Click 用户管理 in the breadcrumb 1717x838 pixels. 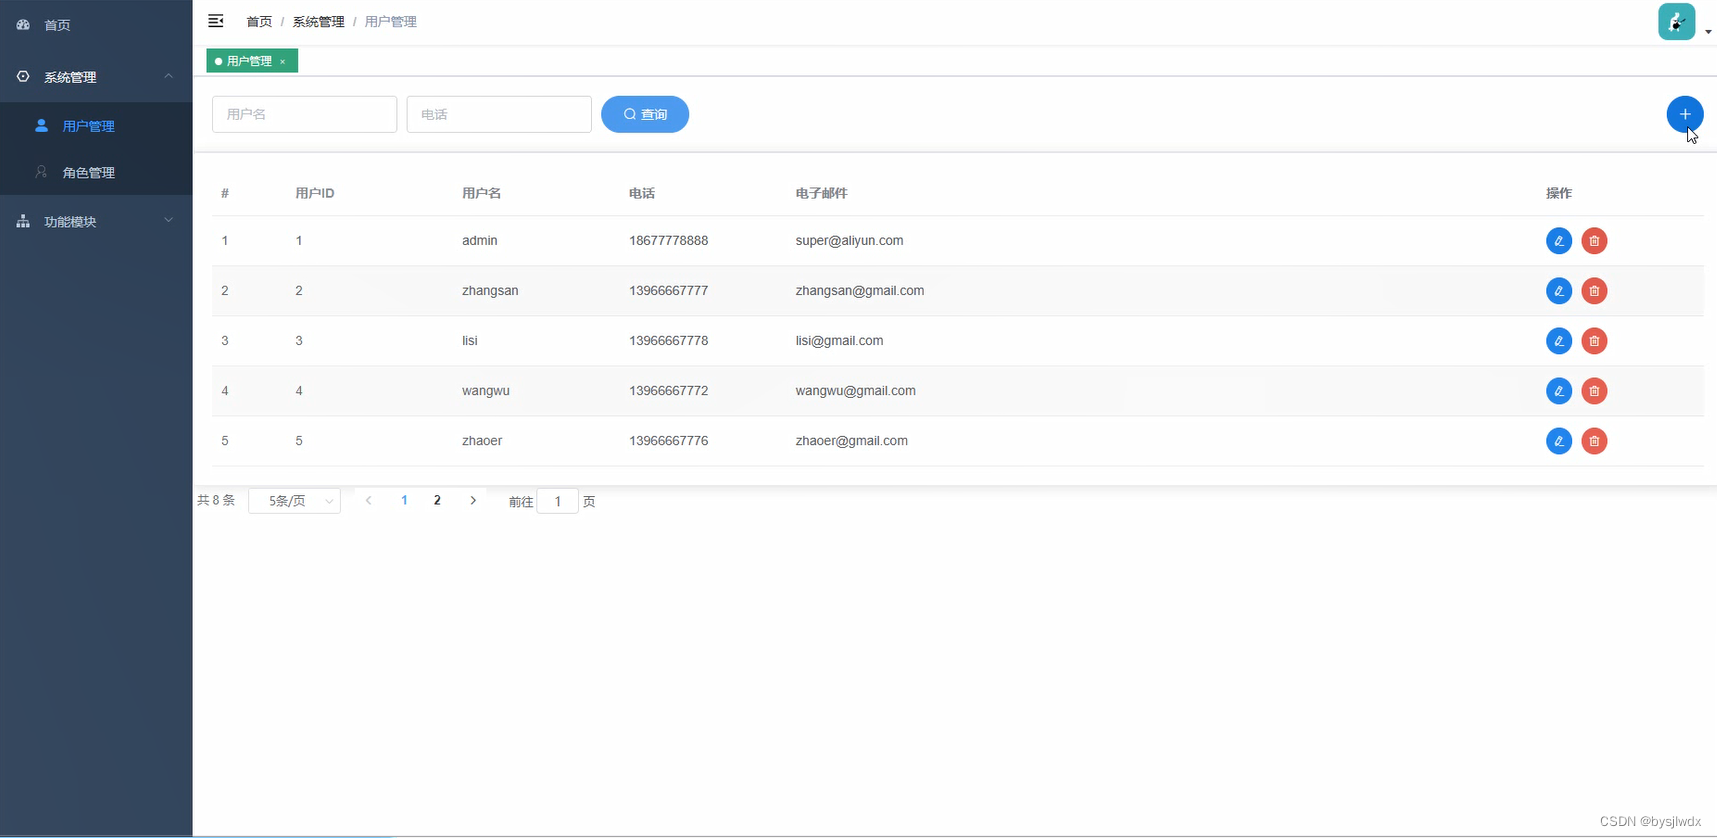click(391, 22)
